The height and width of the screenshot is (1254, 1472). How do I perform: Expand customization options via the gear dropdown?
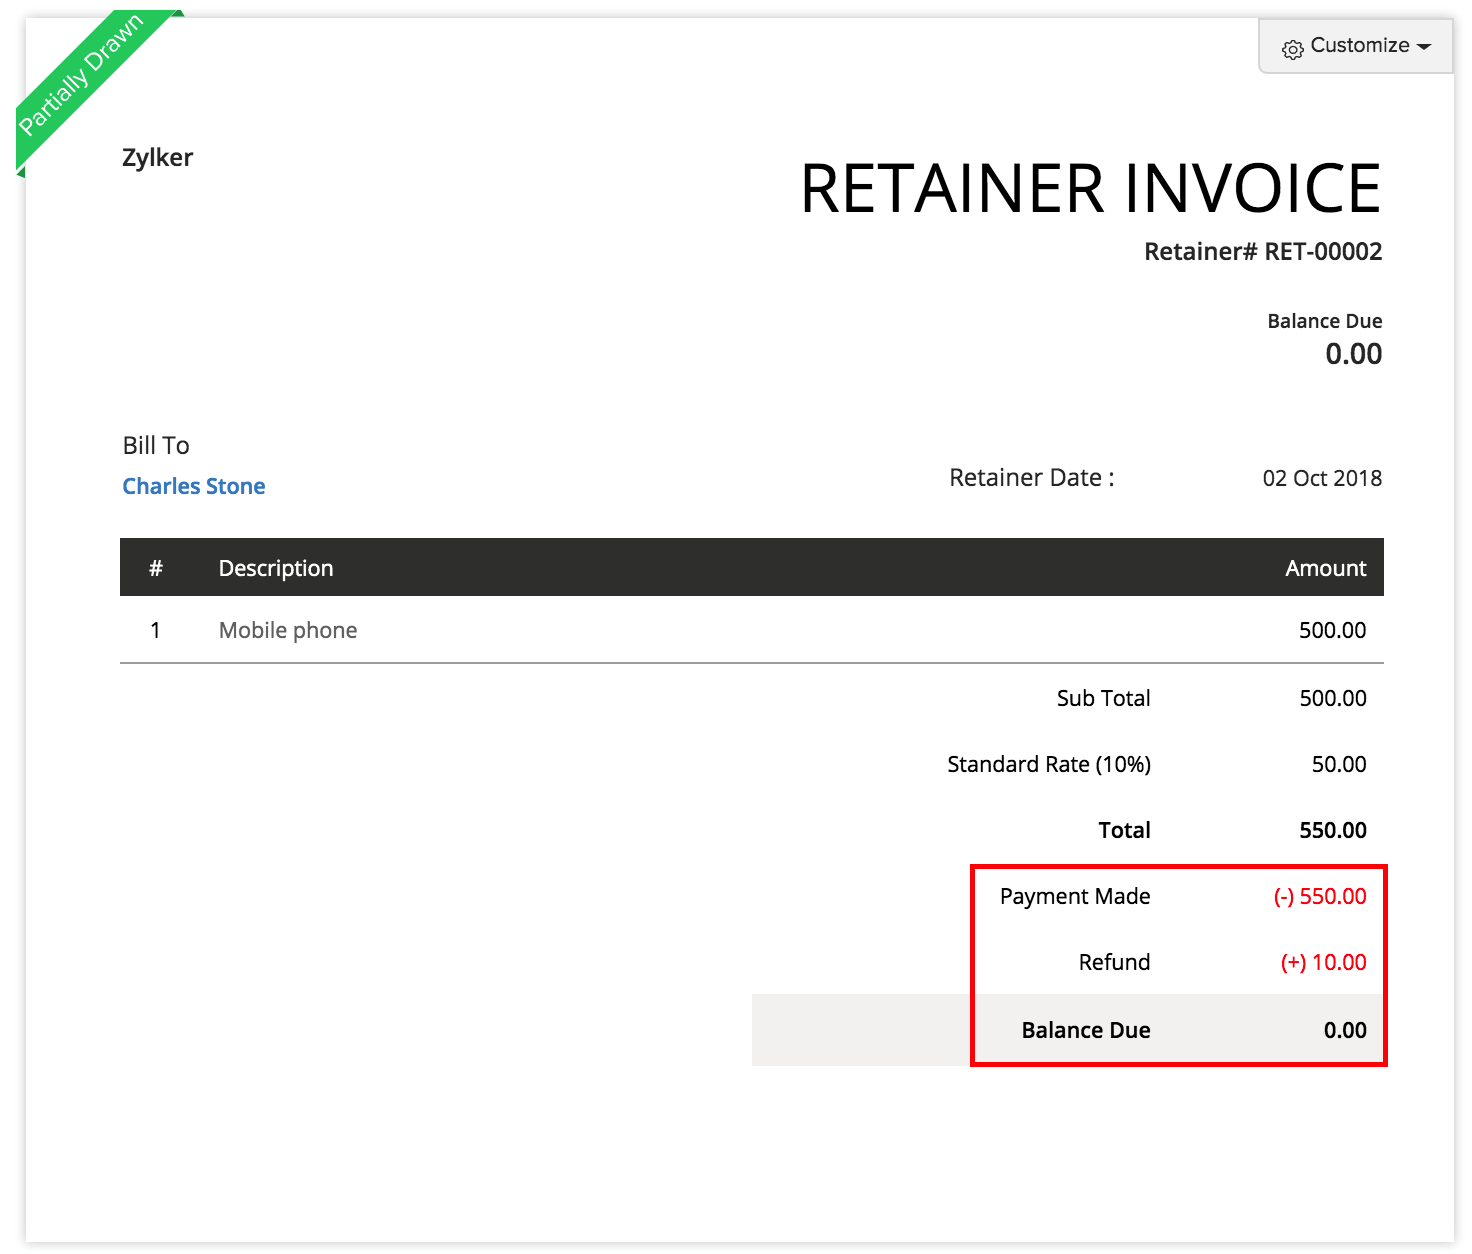[x=1292, y=46]
